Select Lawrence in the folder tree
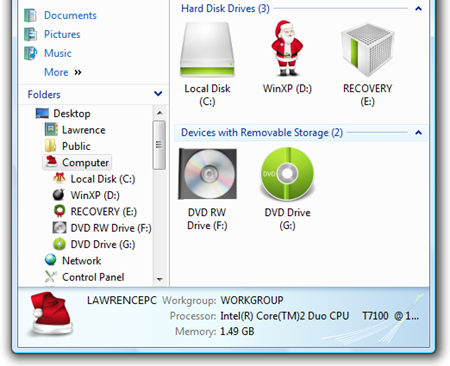The image size is (450, 366). coord(84,130)
